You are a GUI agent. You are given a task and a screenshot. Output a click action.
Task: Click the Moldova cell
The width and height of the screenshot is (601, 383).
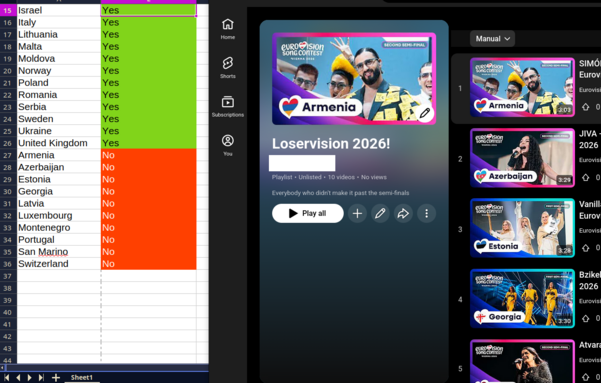point(59,59)
